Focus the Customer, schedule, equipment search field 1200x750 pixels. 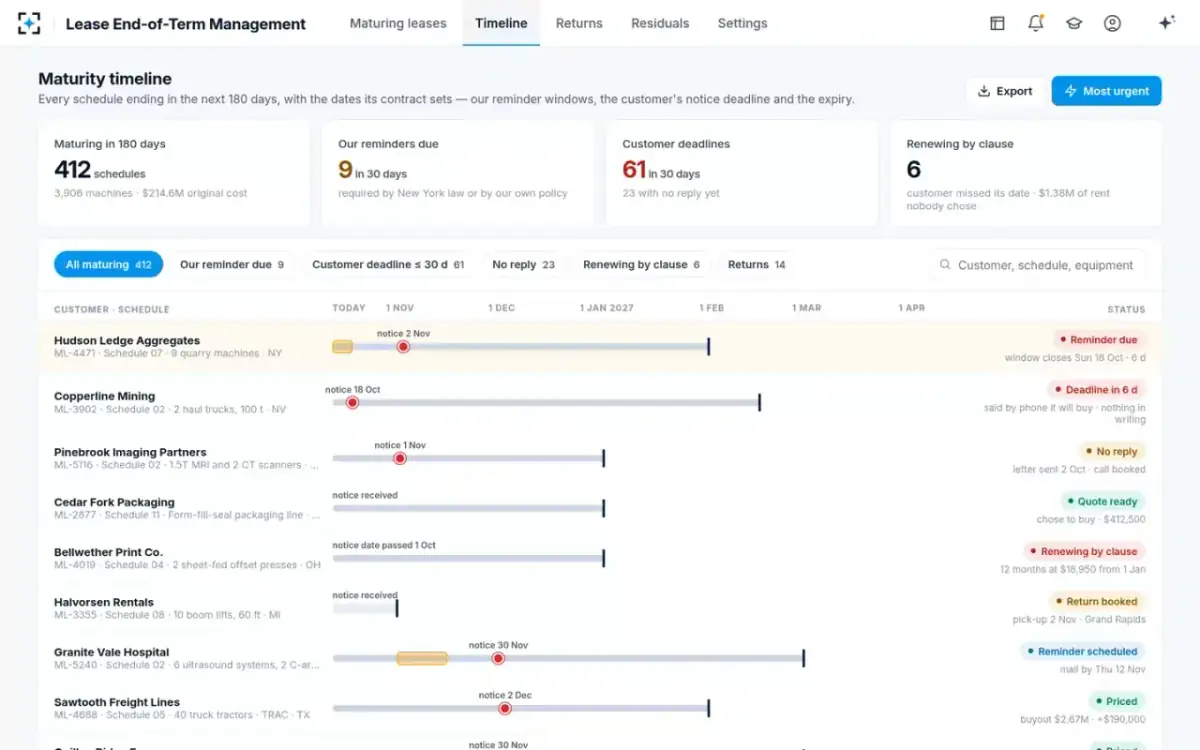click(x=1037, y=265)
